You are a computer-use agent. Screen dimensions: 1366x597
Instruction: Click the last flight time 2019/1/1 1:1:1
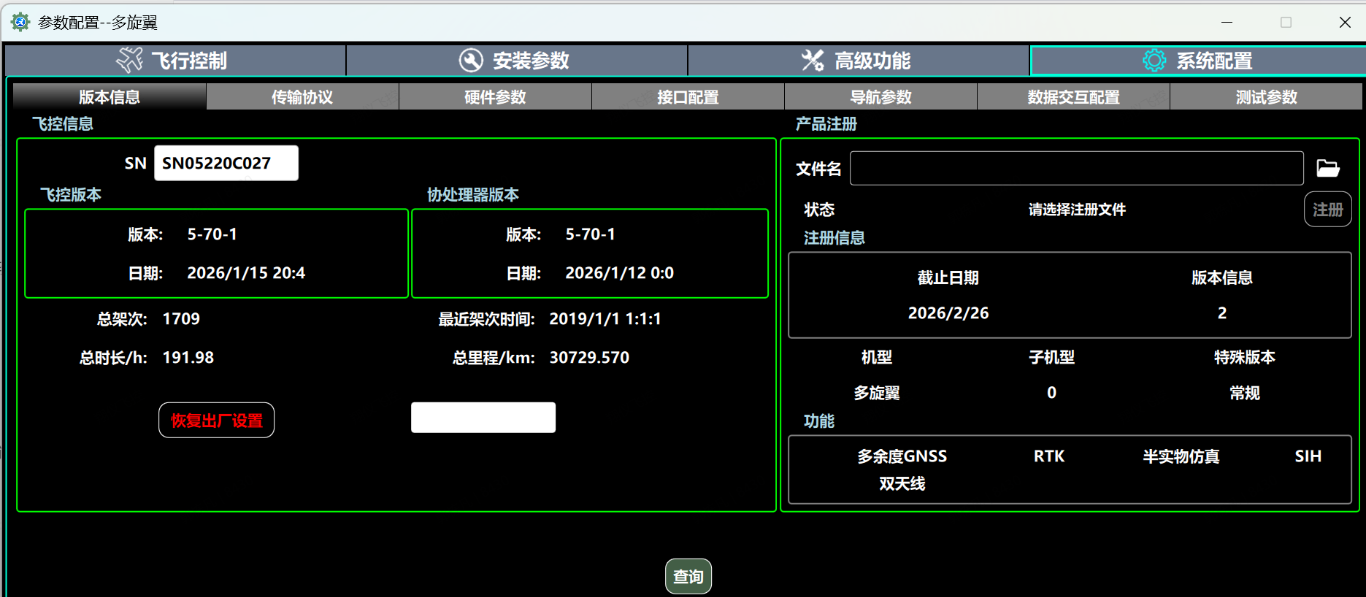(605, 319)
